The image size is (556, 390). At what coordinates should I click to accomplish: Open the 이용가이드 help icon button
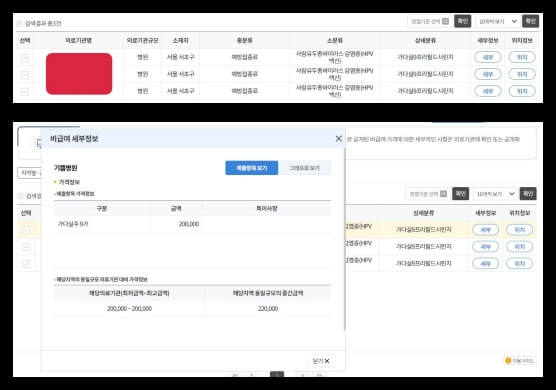click(520, 361)
